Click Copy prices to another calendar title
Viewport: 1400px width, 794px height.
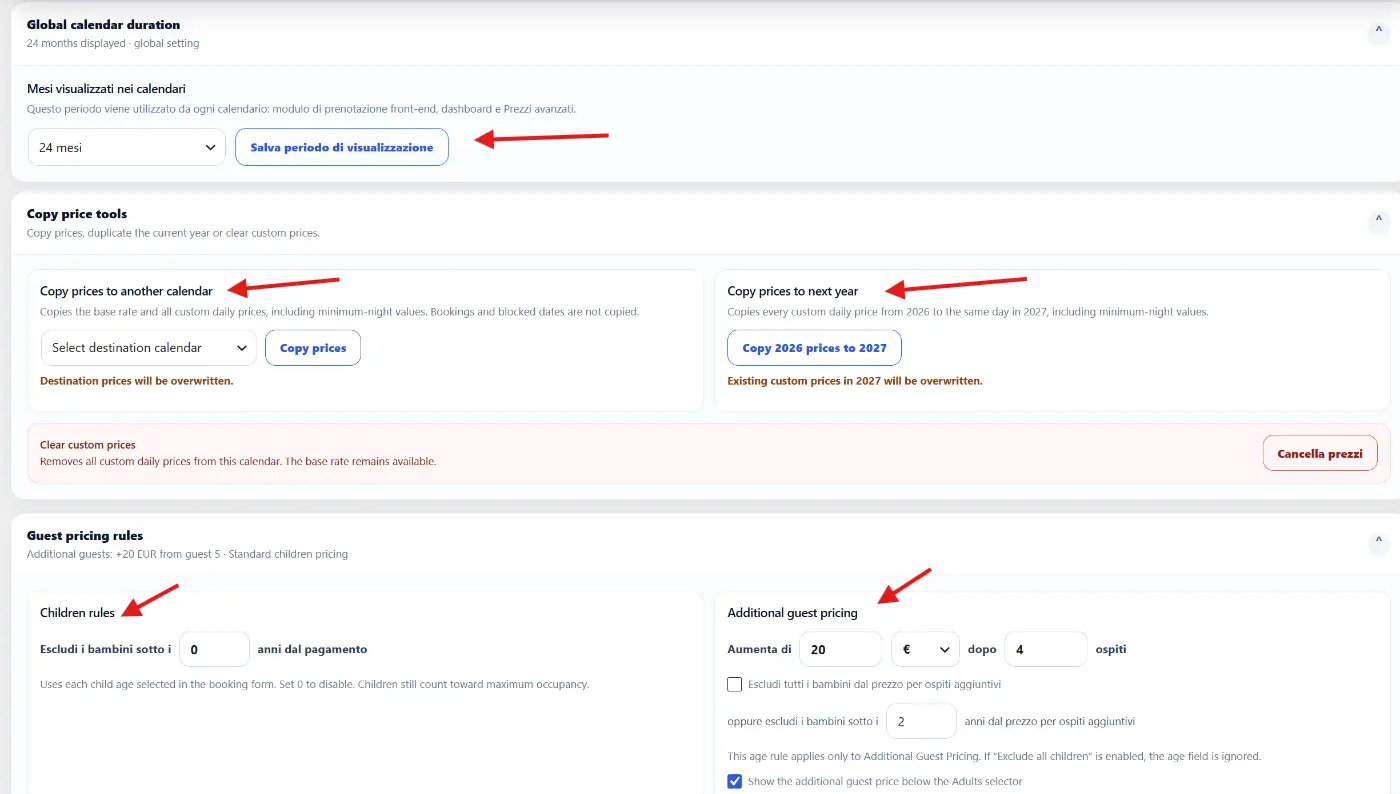(x=126, y=291)
